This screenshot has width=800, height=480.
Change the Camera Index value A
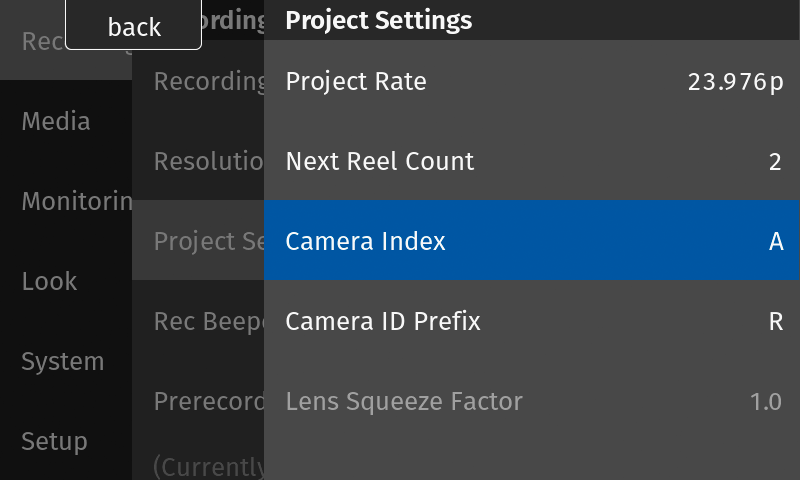click(x=776, y=242)
